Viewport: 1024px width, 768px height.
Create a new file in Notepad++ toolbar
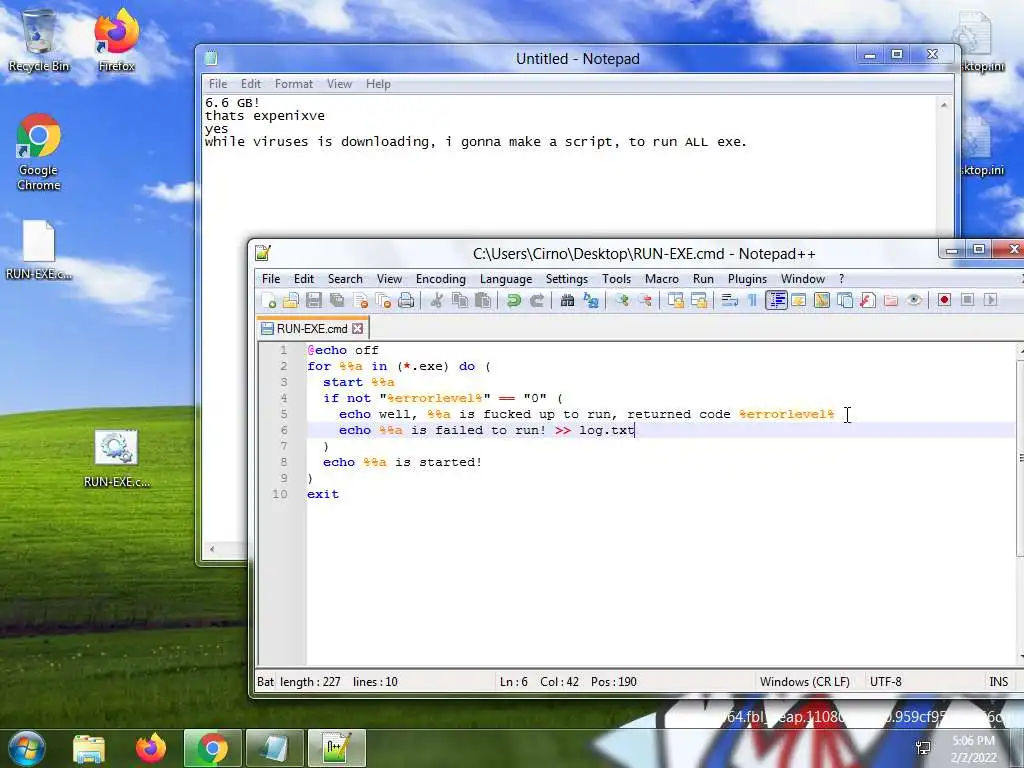click(x=268, y=300)
